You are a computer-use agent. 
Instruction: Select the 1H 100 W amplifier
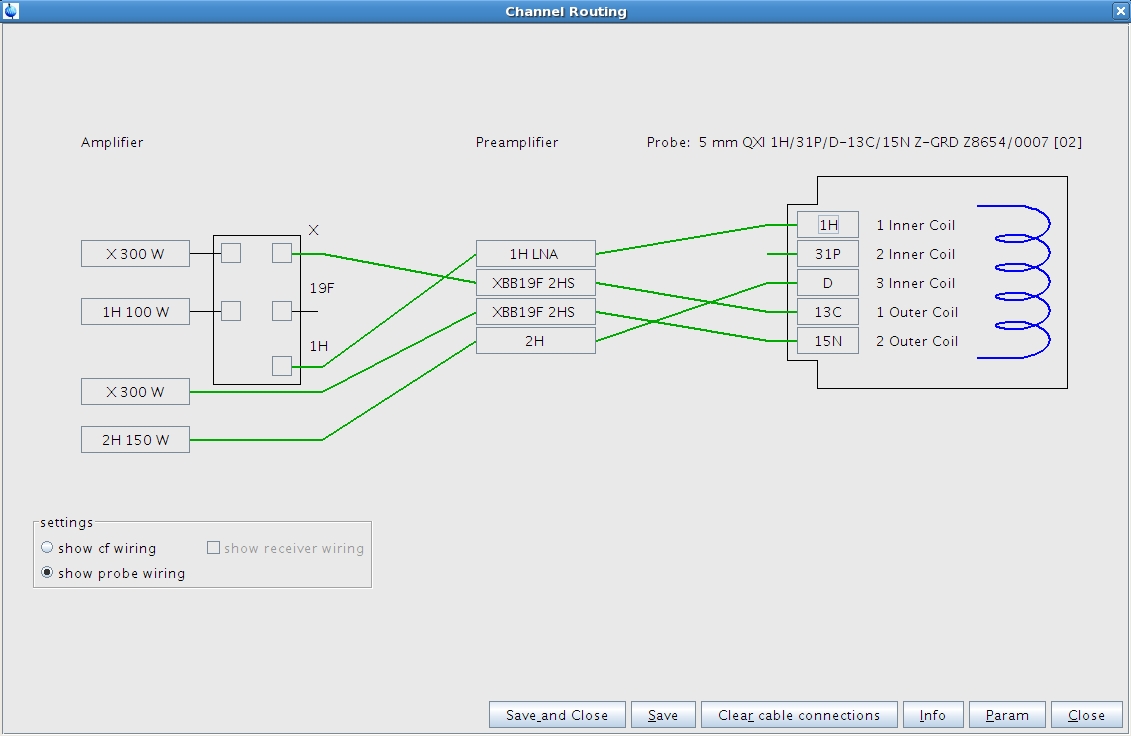tap(135, 312)
